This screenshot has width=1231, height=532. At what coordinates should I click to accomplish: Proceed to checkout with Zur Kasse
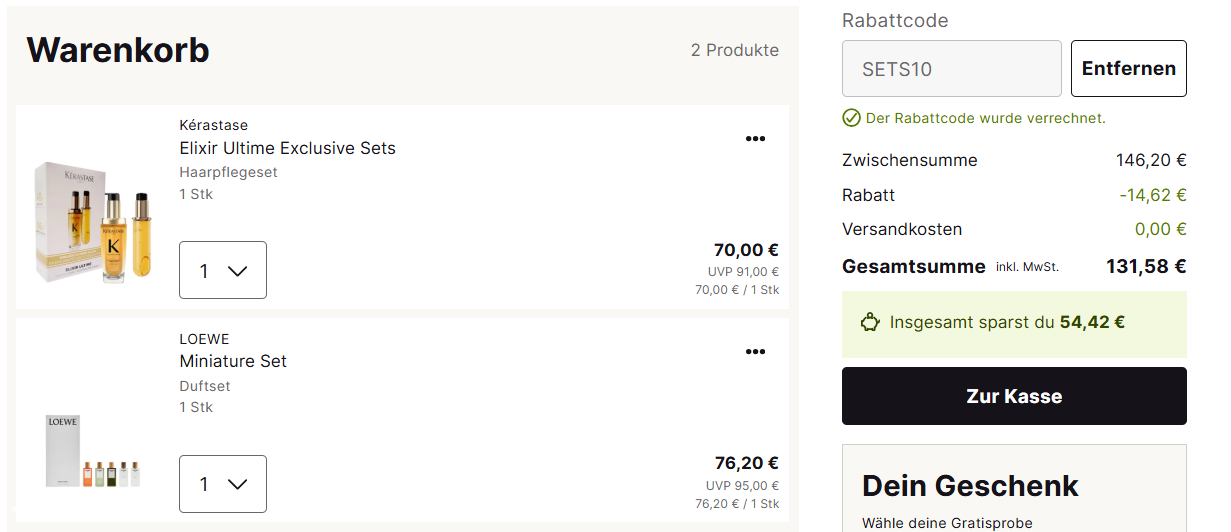click(x=1014, y=396)
